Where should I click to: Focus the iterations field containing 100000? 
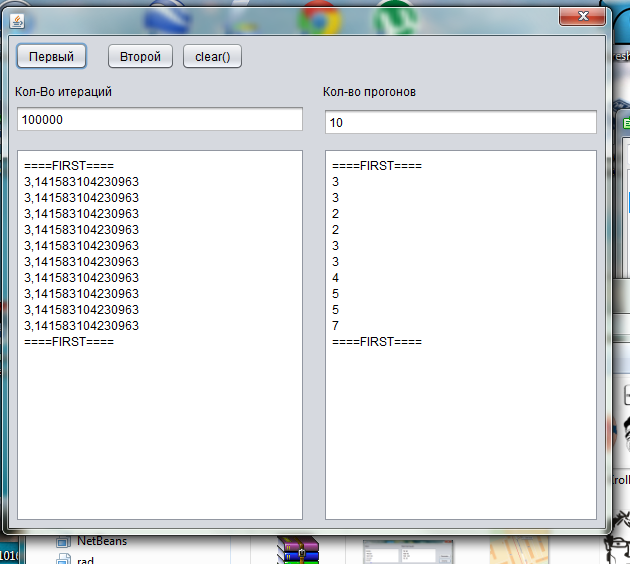(159, 119)
